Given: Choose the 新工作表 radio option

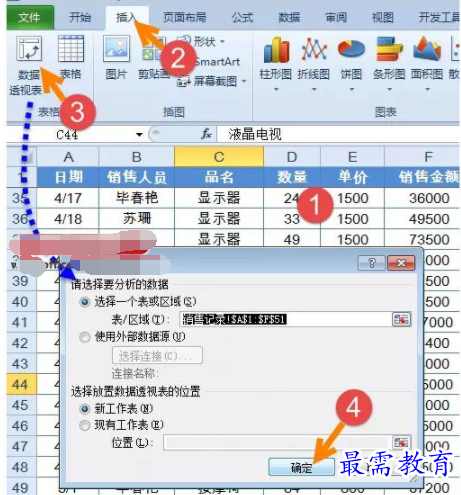Looking at the screenshot, I should point(85,409).
